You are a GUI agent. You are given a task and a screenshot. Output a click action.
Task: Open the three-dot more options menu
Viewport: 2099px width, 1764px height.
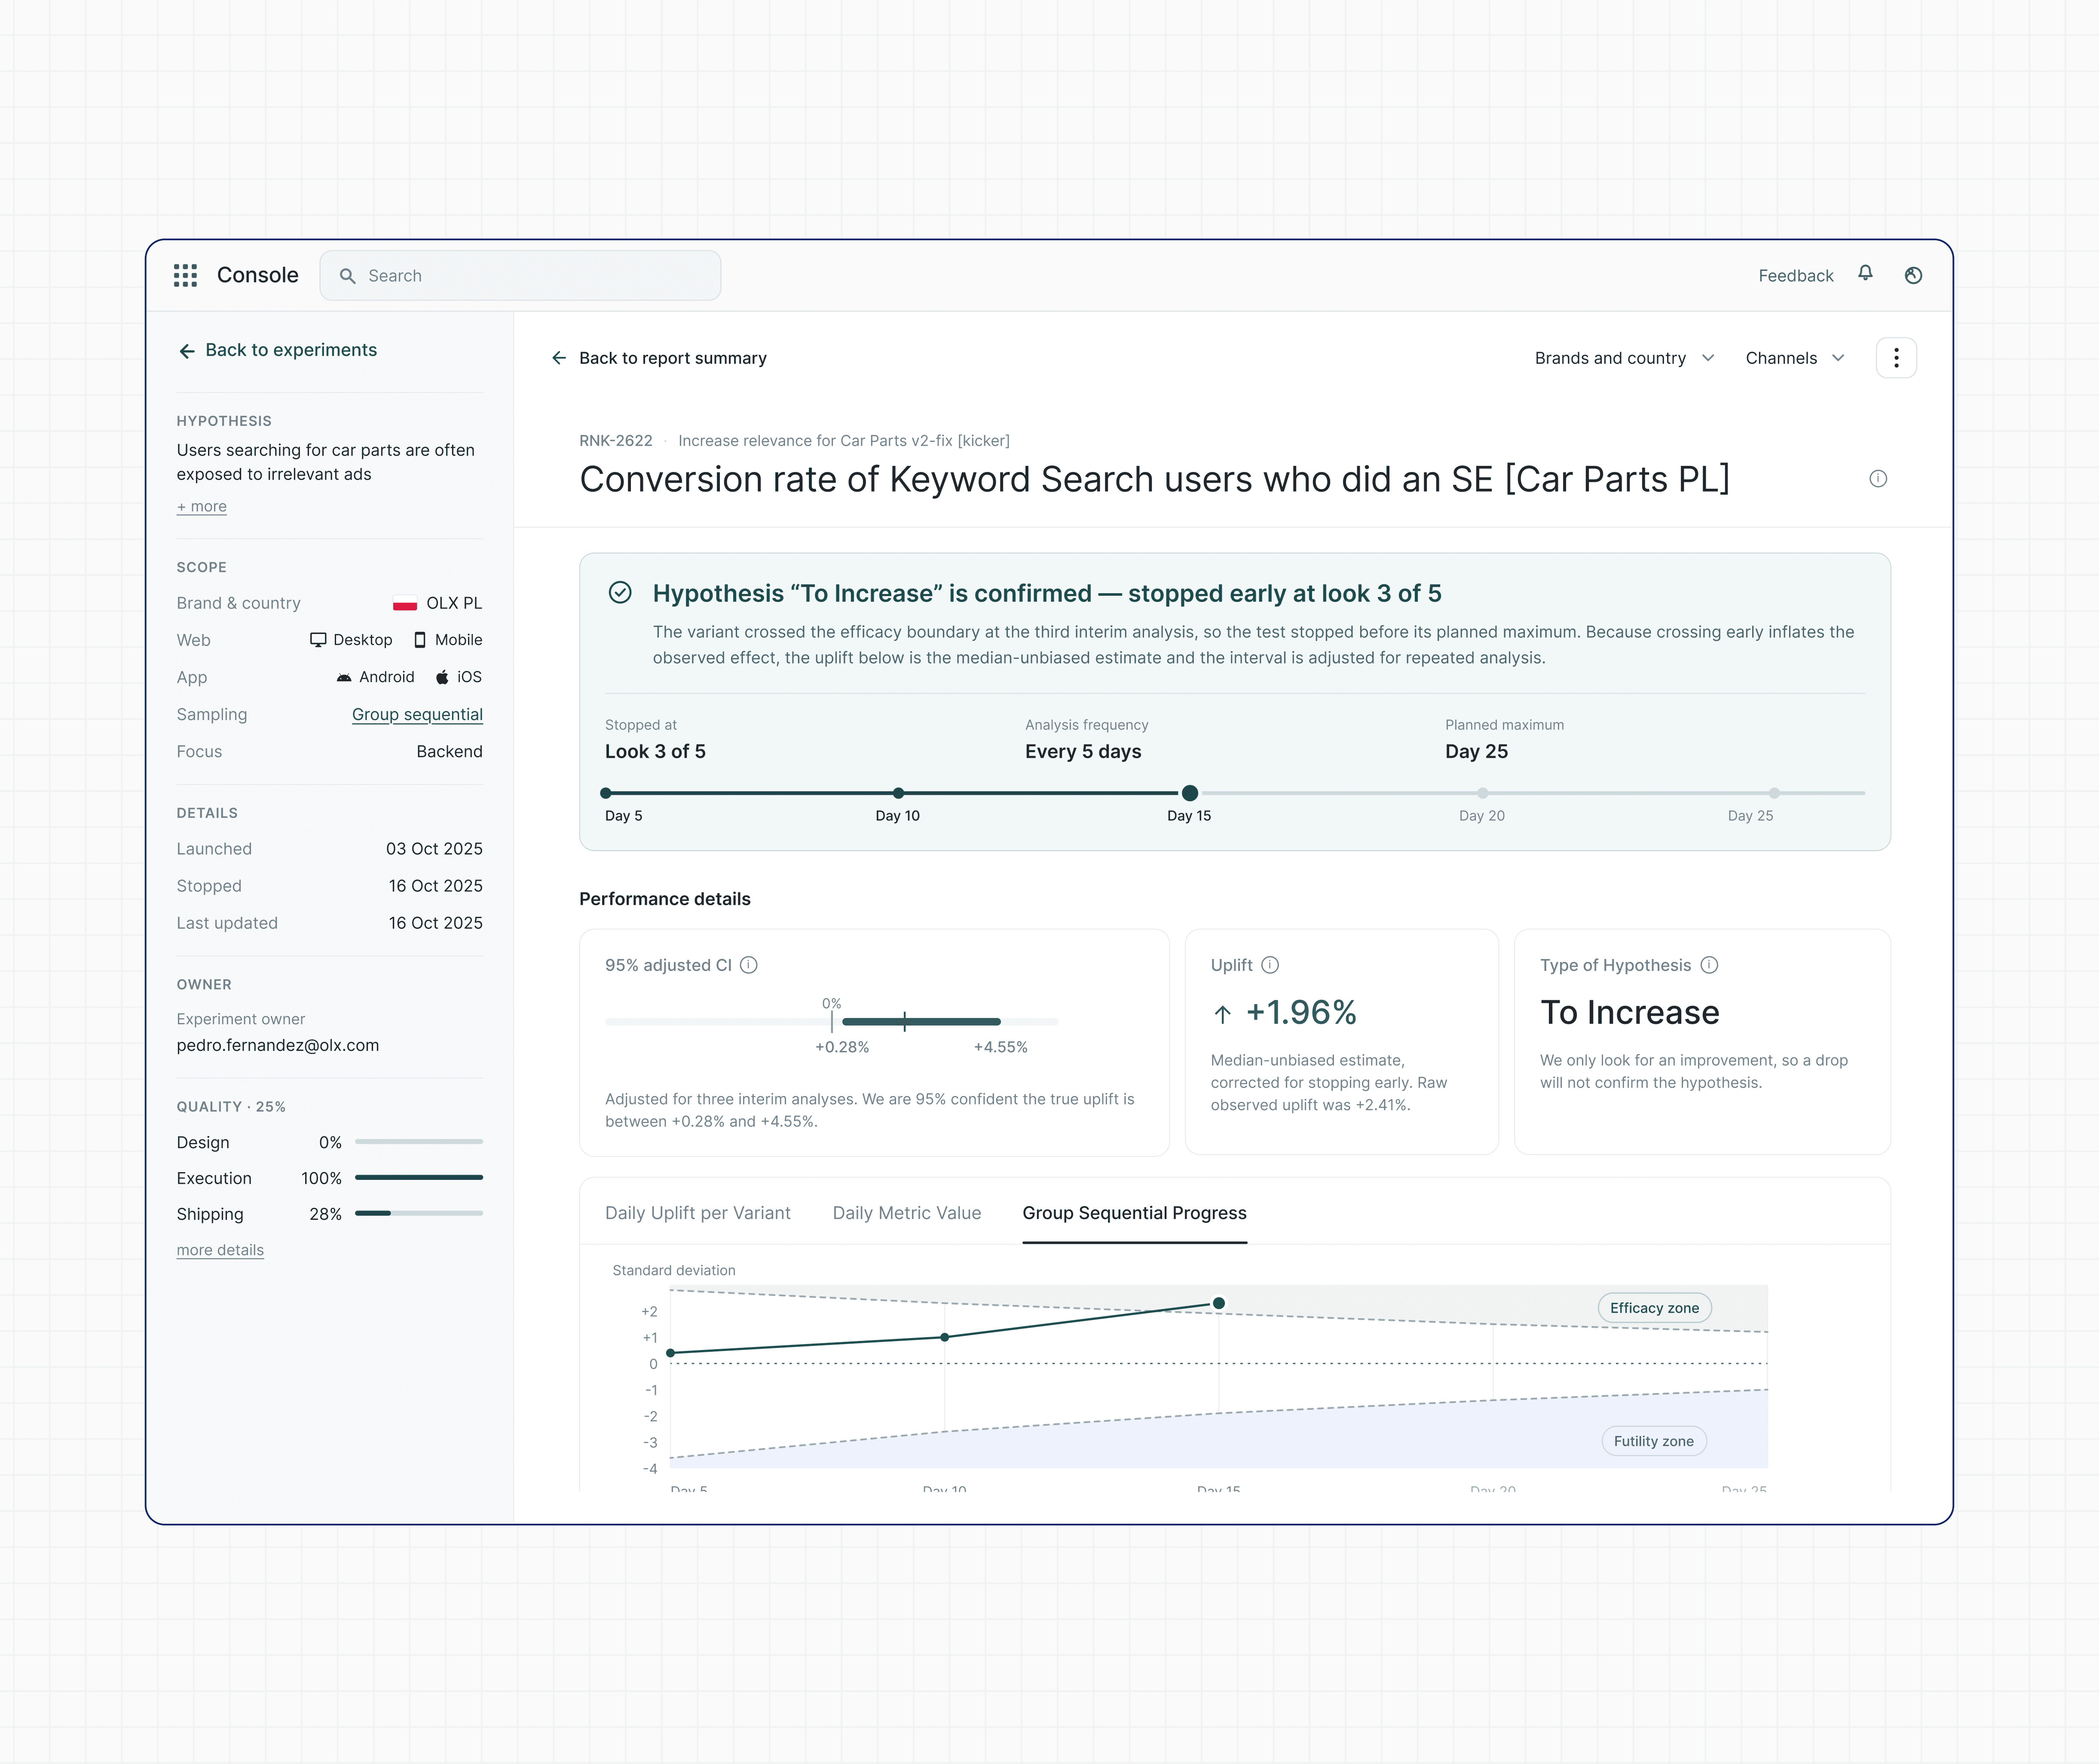[1896, 358]
